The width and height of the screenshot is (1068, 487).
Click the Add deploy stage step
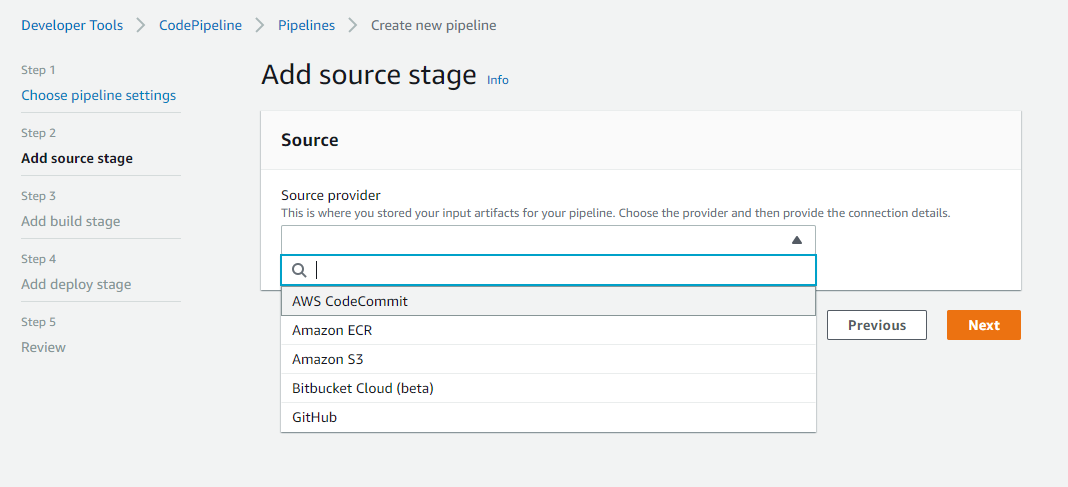(76, 284)
